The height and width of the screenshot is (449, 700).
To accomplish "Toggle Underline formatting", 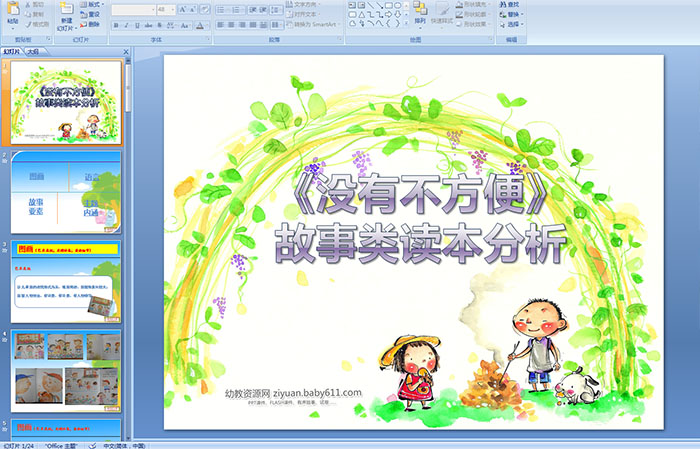I will click(x=137, y=25).
